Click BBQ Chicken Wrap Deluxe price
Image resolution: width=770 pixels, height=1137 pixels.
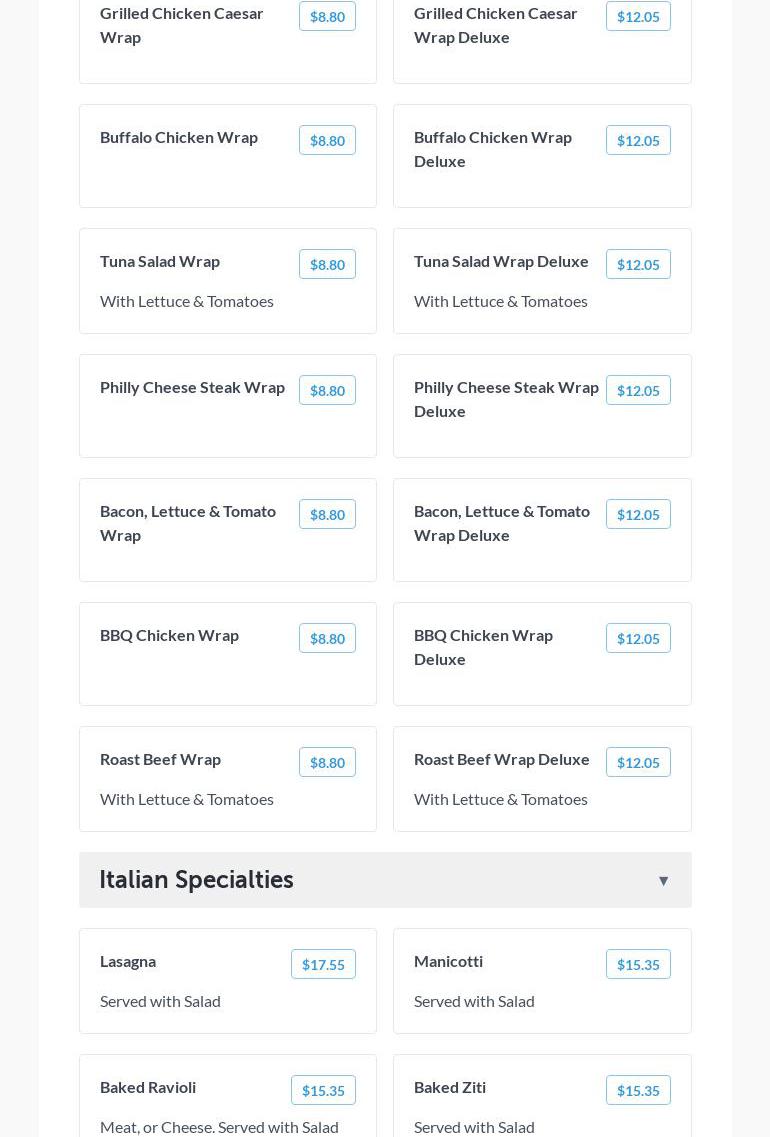(638, 639)
